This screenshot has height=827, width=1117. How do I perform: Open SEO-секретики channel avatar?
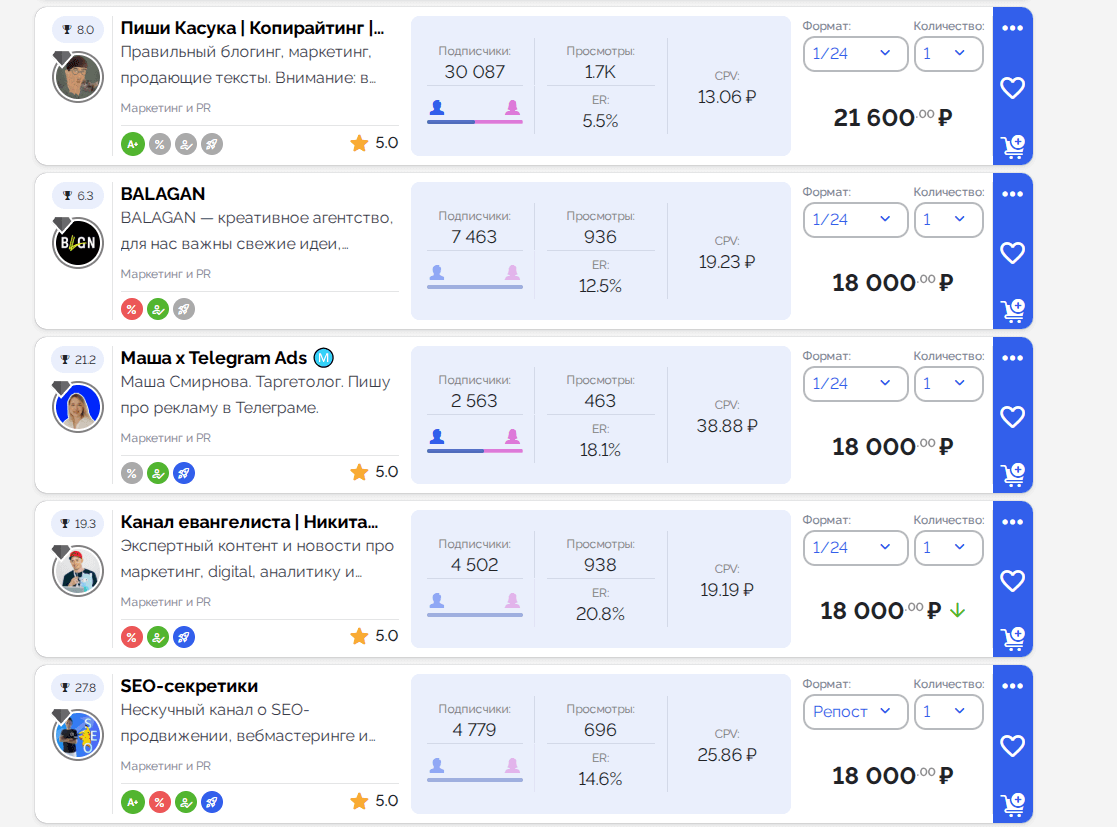[x=78, y=734]
